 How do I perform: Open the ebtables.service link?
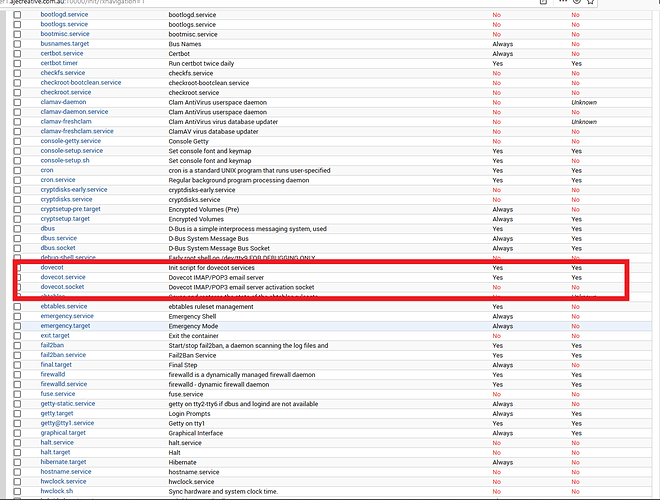point(64,306)
